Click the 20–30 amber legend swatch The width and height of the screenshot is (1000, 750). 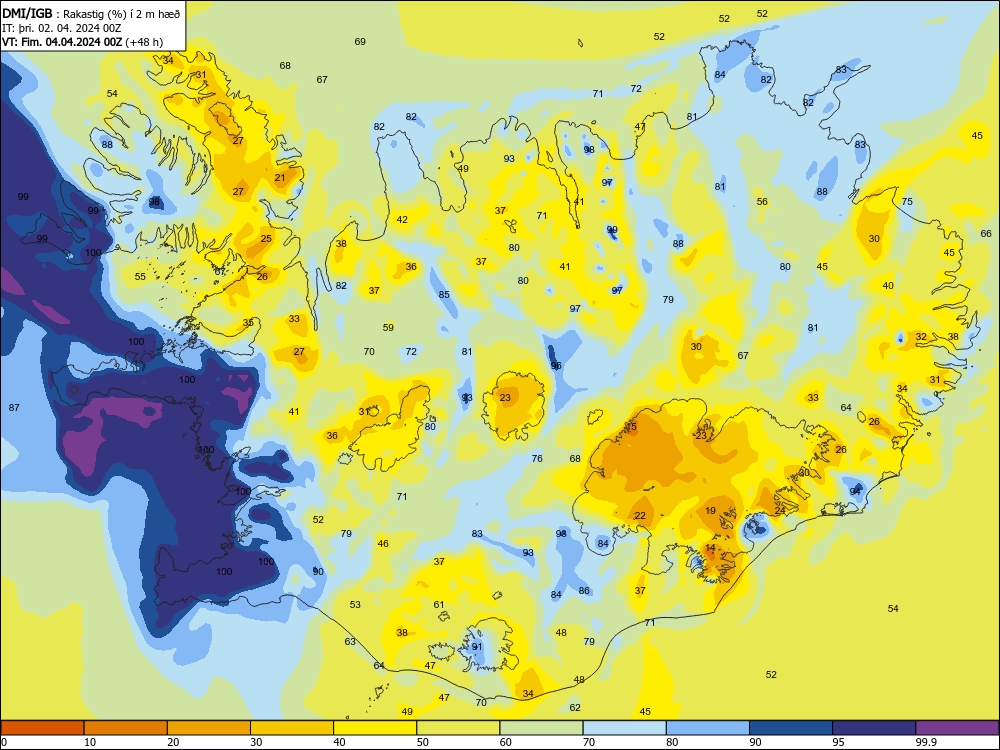pos(209,728)
